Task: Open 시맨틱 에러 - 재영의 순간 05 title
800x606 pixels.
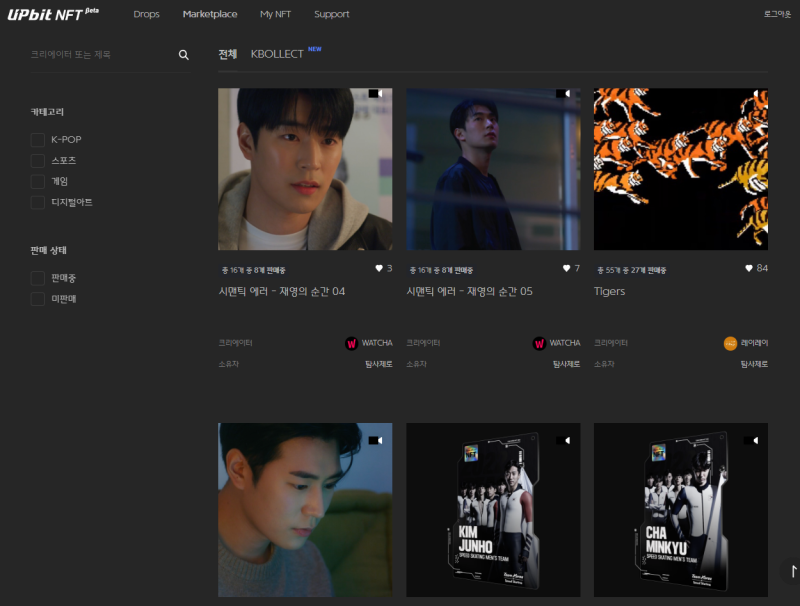Action: coord(469,291)
